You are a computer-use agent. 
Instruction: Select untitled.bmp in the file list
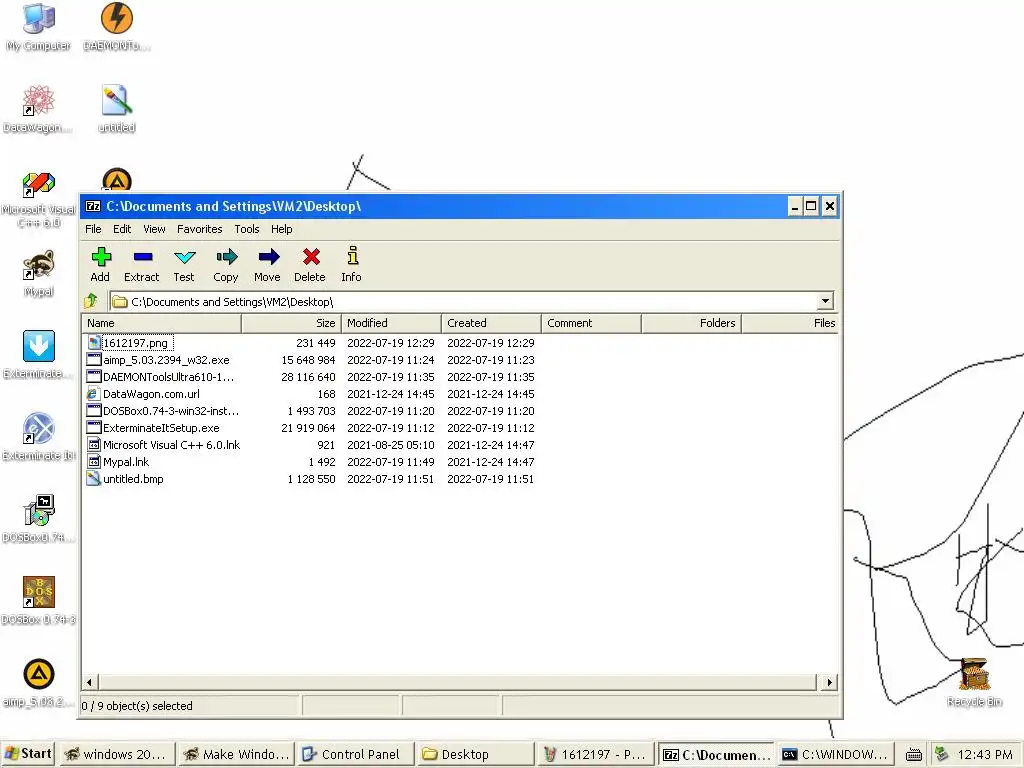[133, 479]
